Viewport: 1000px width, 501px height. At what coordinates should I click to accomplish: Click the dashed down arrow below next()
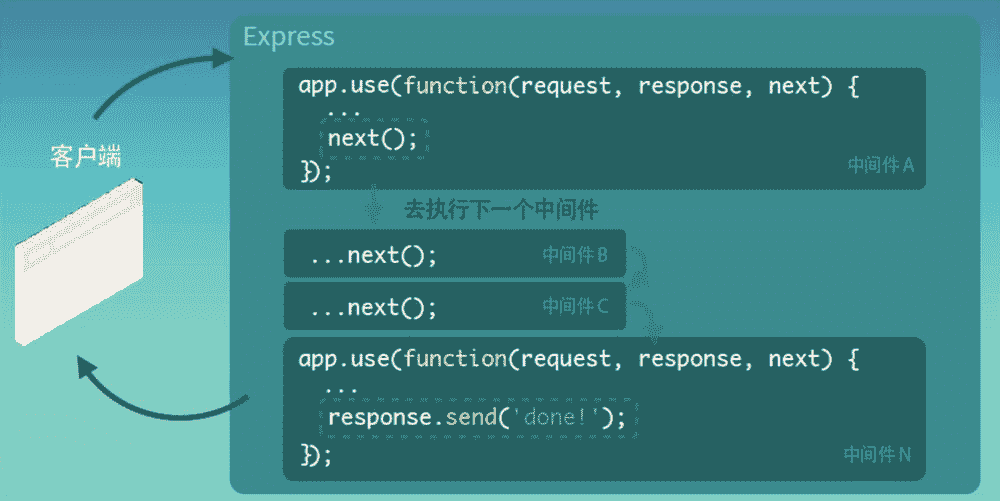point(374,207)
